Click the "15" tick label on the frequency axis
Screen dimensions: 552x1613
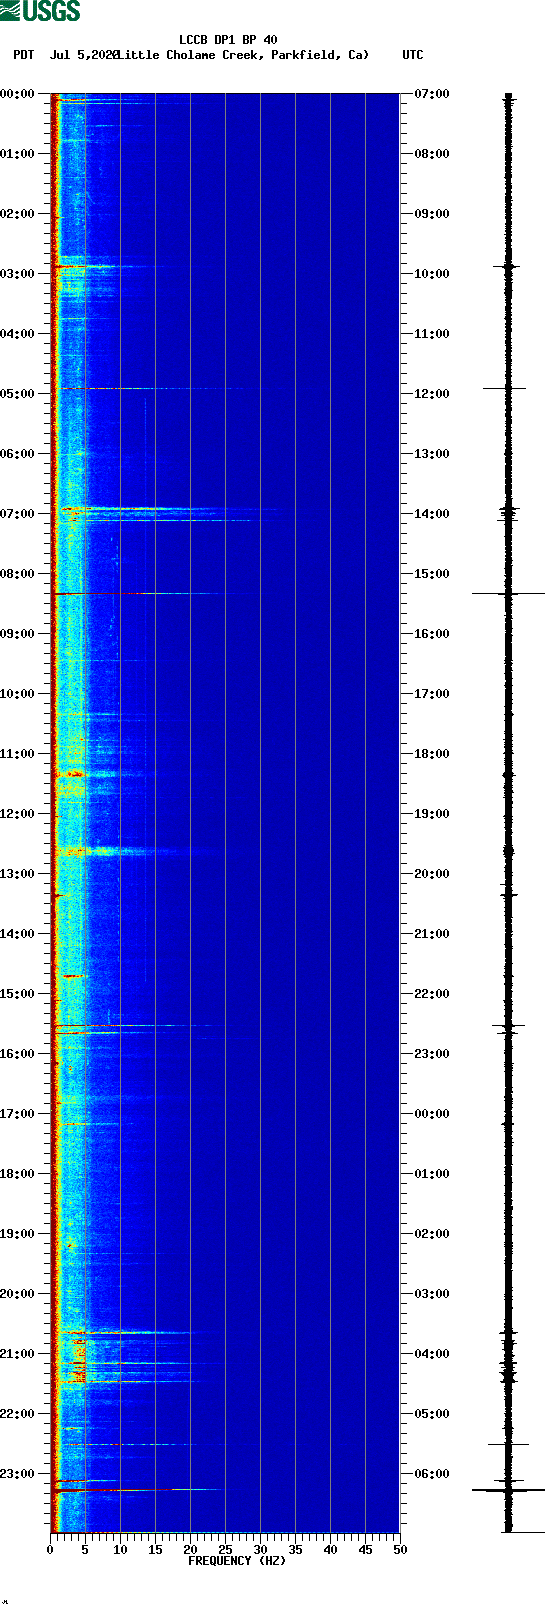click(155, 1550)
